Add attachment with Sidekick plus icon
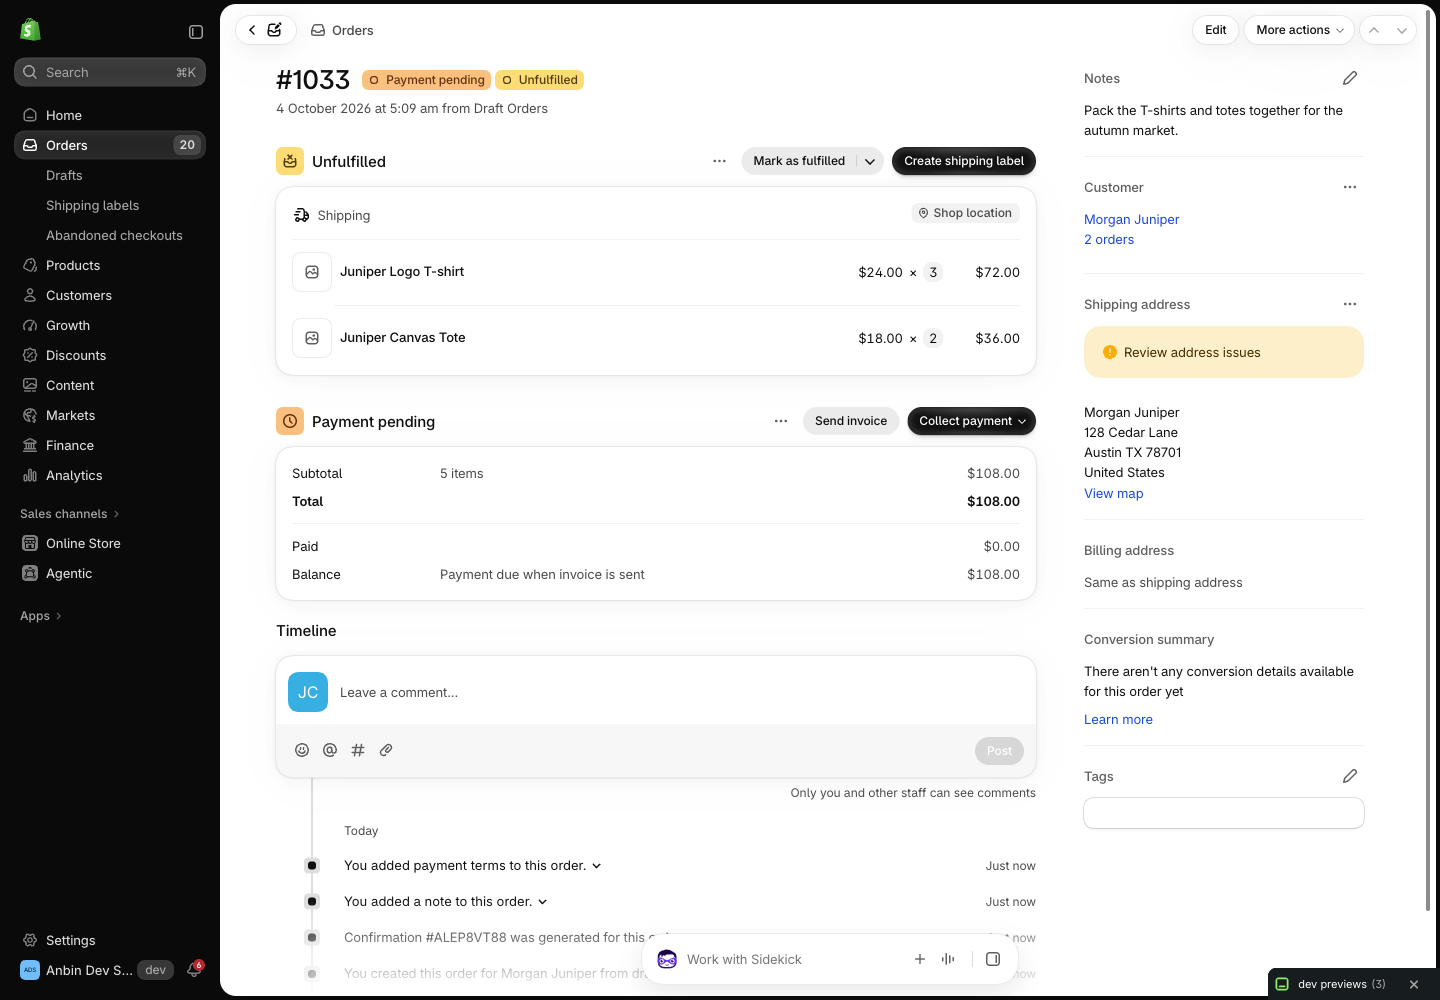Image resolution: width=1440 pixels, height=1000 pixels. click(920, 959)
